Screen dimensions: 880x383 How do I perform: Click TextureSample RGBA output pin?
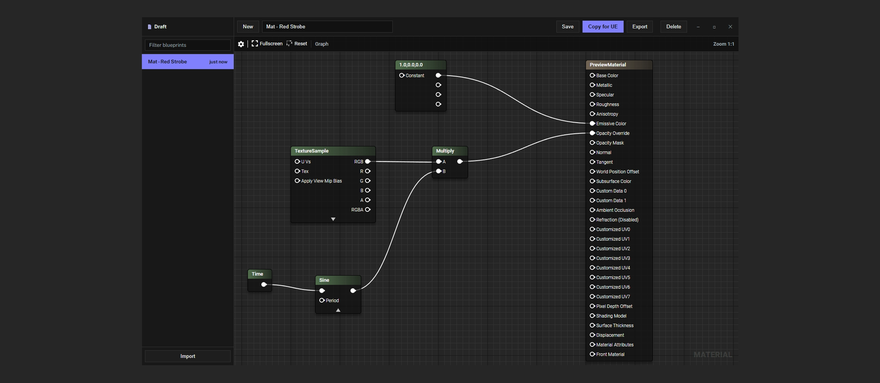pos(368,209)
